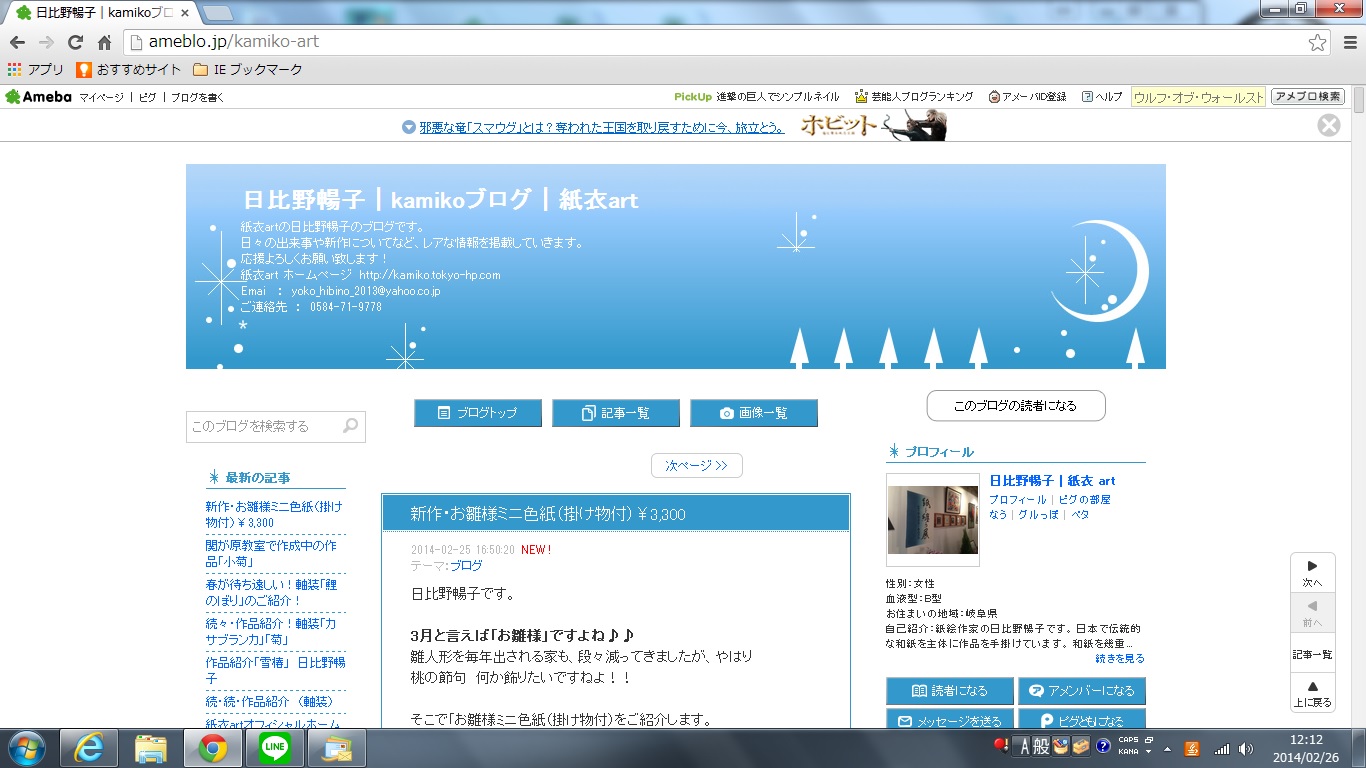The image size is (1366, 768).
Task: Open the プロフィール link under profile name
Action: click(x=1018, y=499)
